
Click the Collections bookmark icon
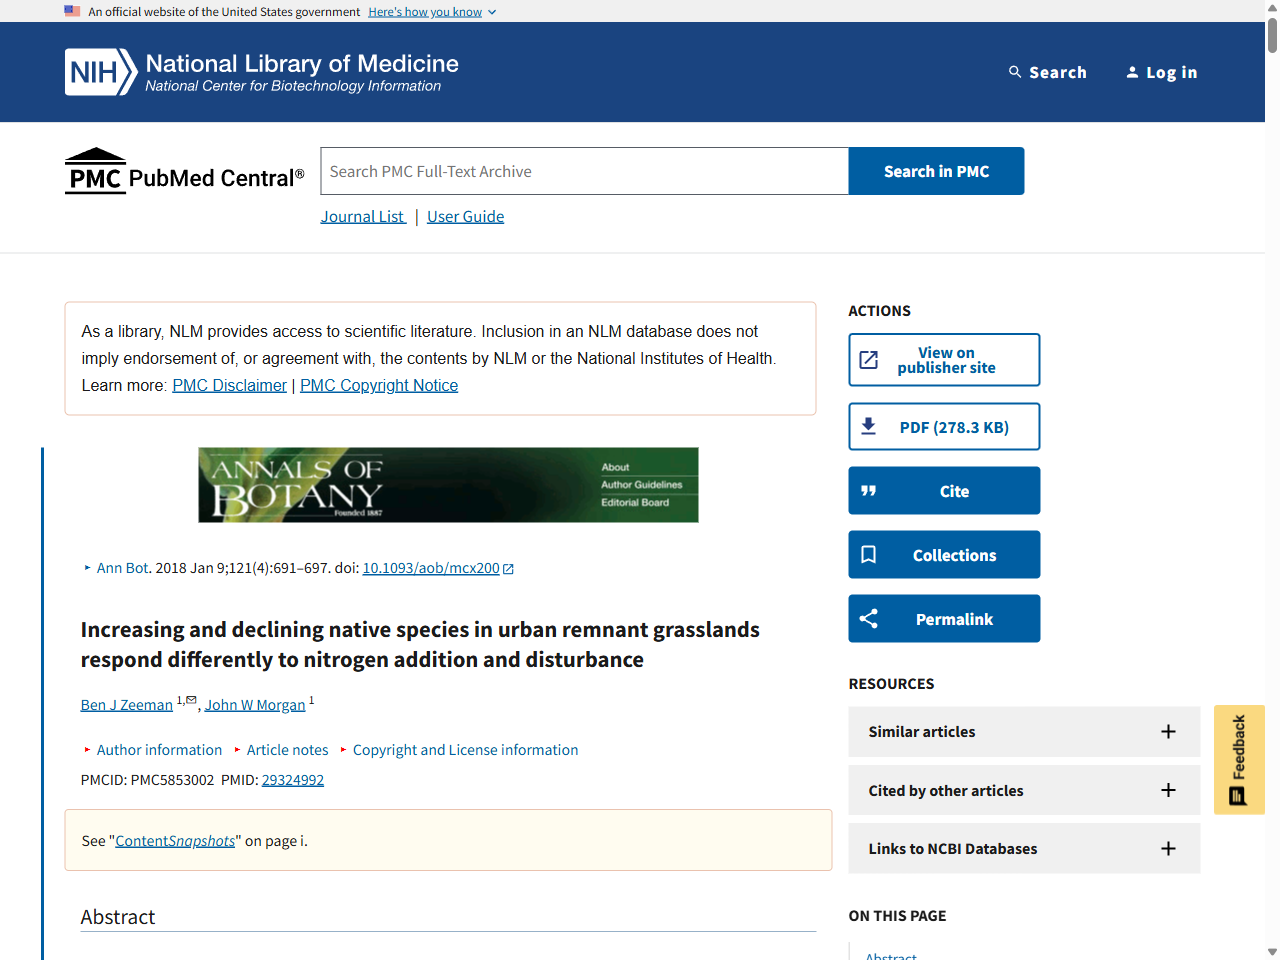click(868, 554)
